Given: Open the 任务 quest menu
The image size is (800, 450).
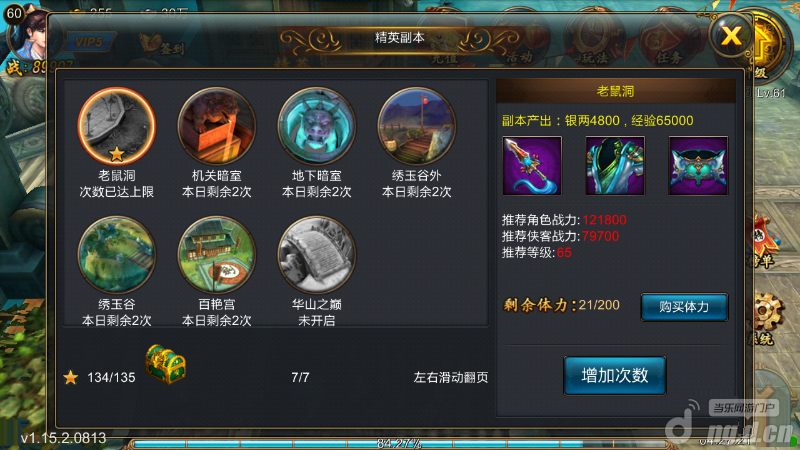Looking at the screenshot, I should [x=668, y=44].
